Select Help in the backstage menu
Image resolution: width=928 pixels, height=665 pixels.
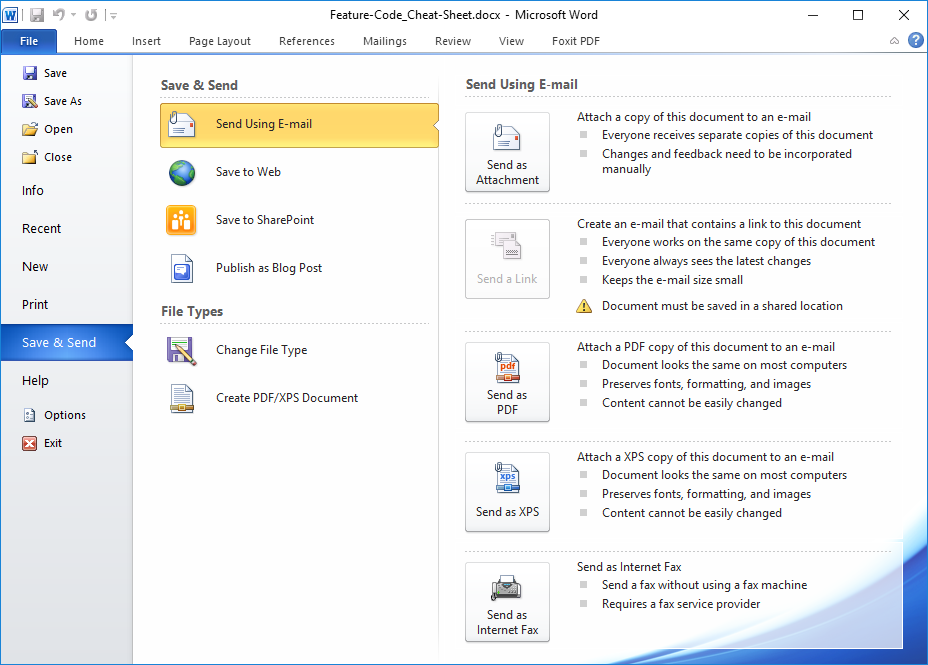(35, 380)
